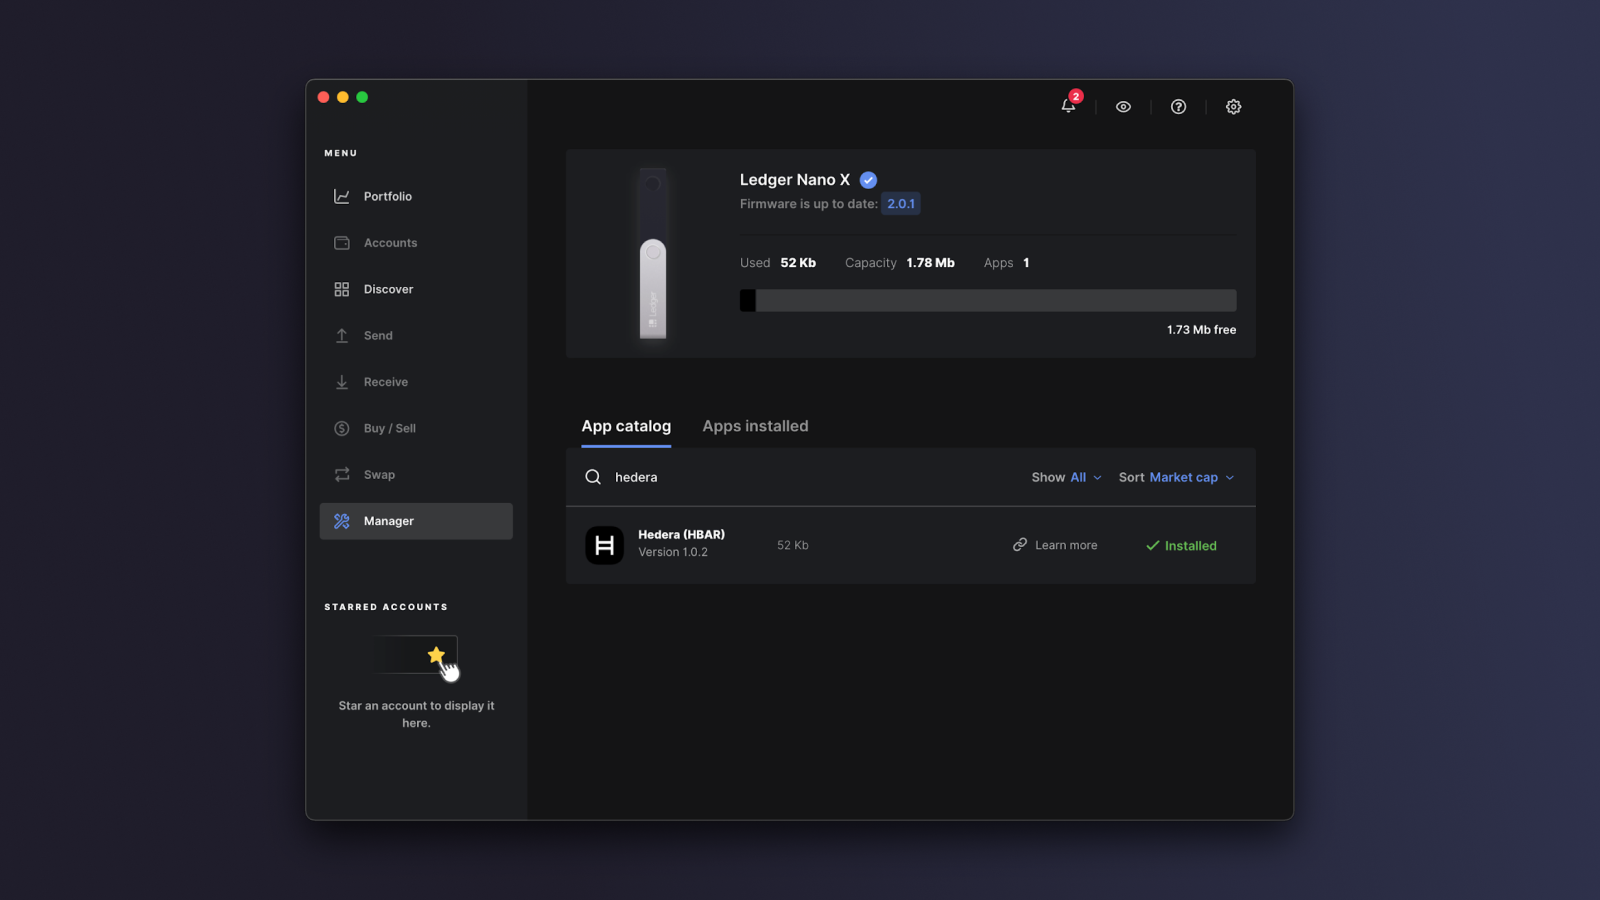The height and width of the screenshot is (900, 1600).
Task: Open the Help question mark
Action: pos(1178,106)
